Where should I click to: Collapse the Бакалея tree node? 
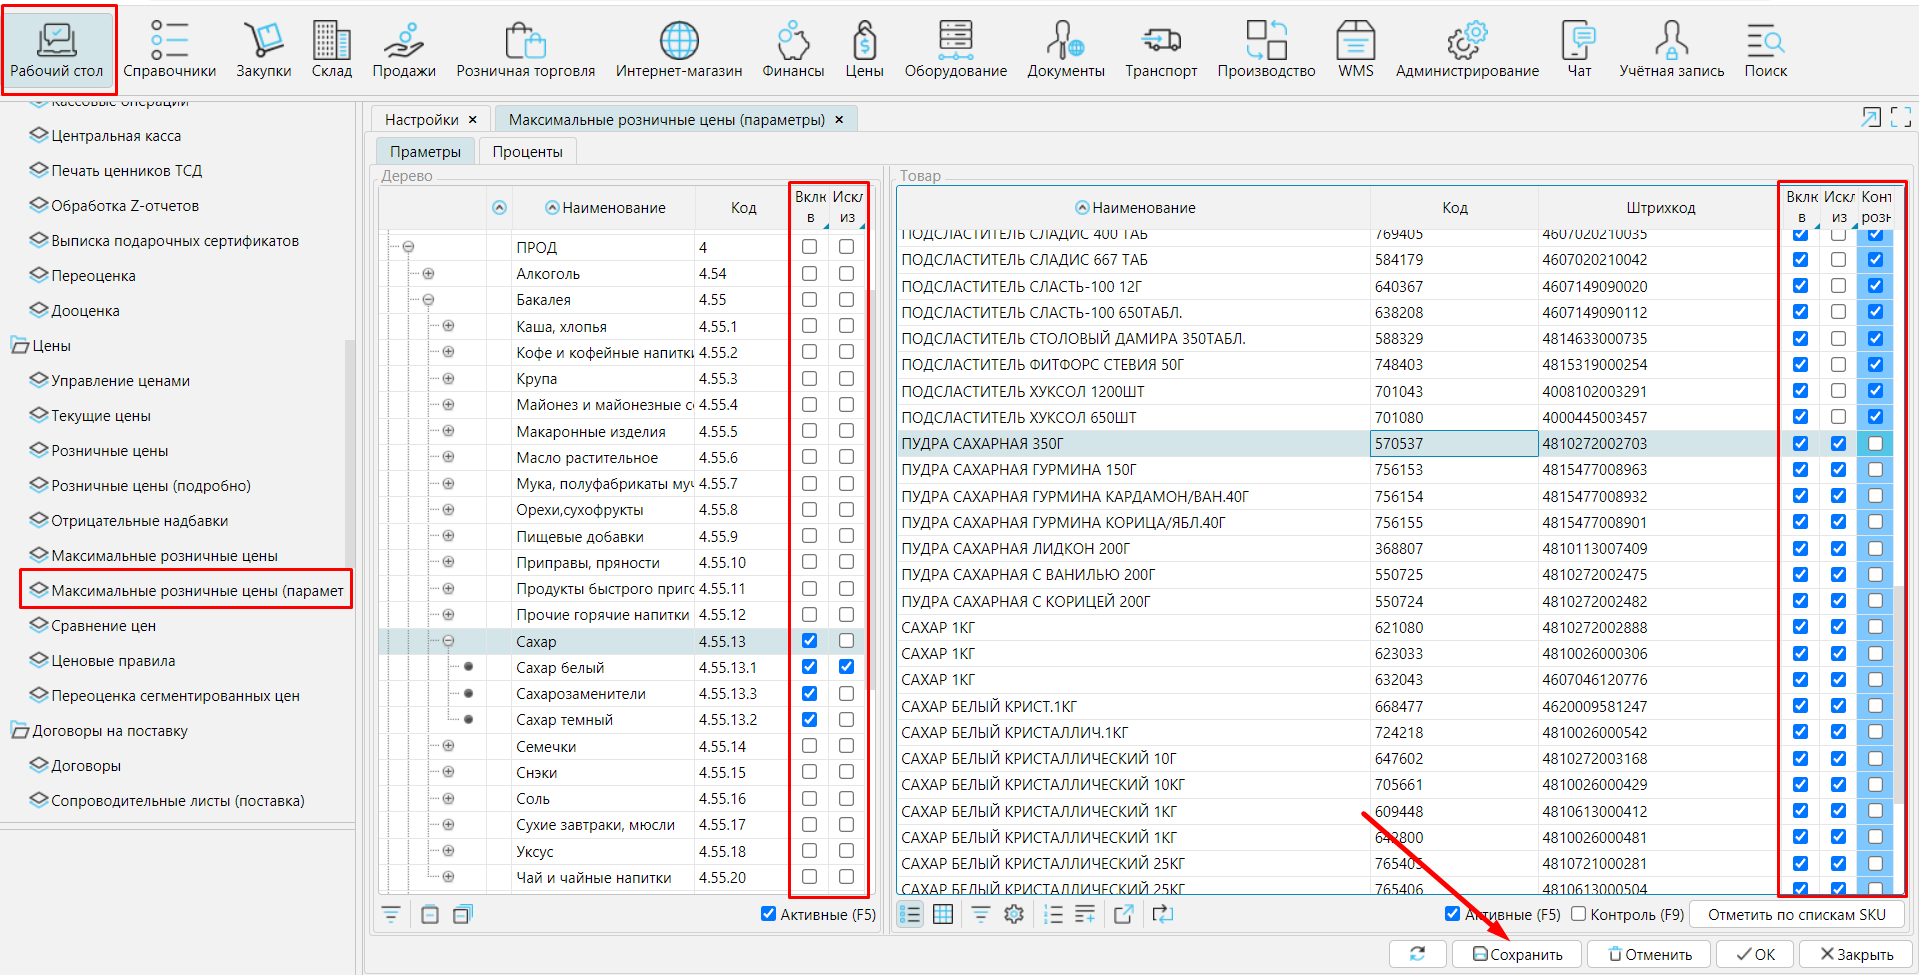point(428,300)
